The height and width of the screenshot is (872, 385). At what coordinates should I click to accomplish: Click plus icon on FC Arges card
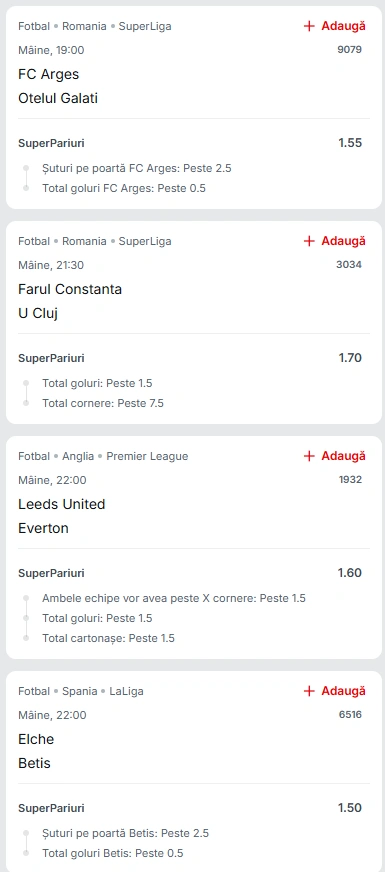[309, 26]
